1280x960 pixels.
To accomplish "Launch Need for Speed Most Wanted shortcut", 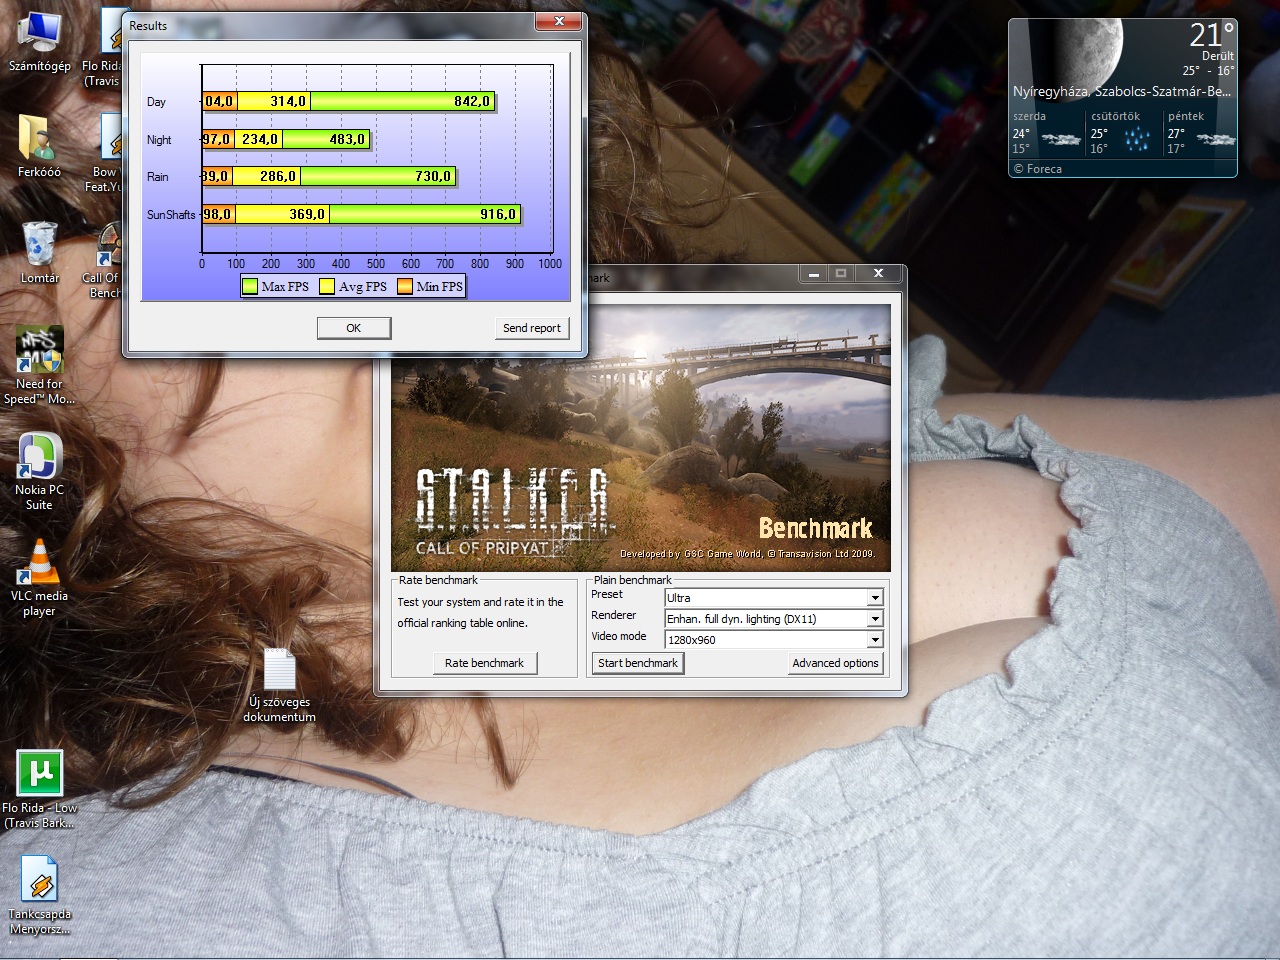I will tap(39, 365).
